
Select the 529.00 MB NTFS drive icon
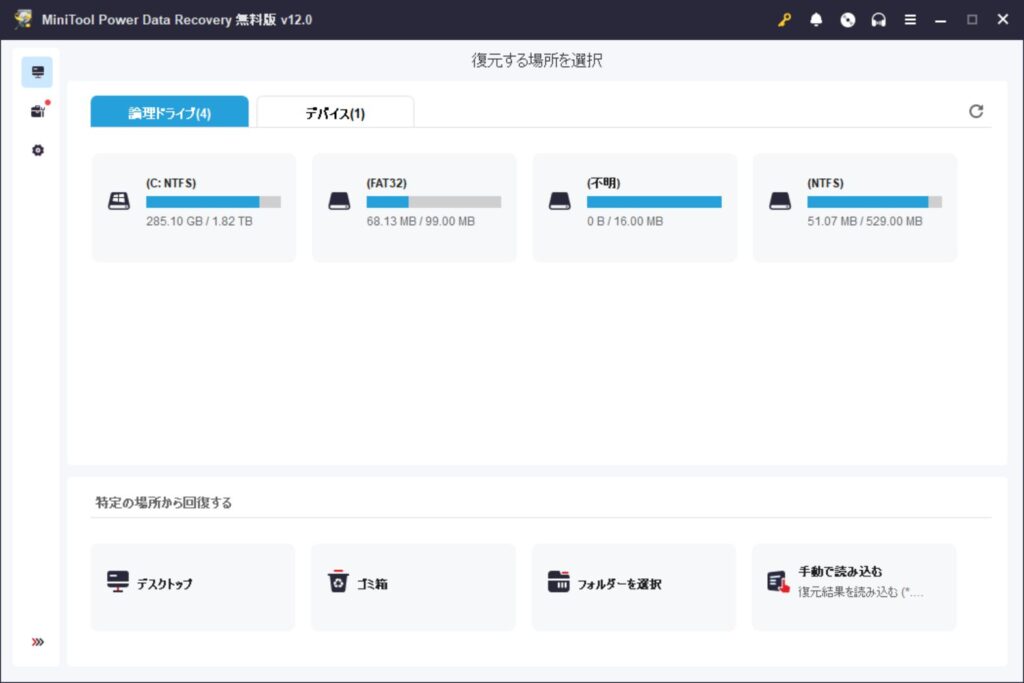[780, 201]
